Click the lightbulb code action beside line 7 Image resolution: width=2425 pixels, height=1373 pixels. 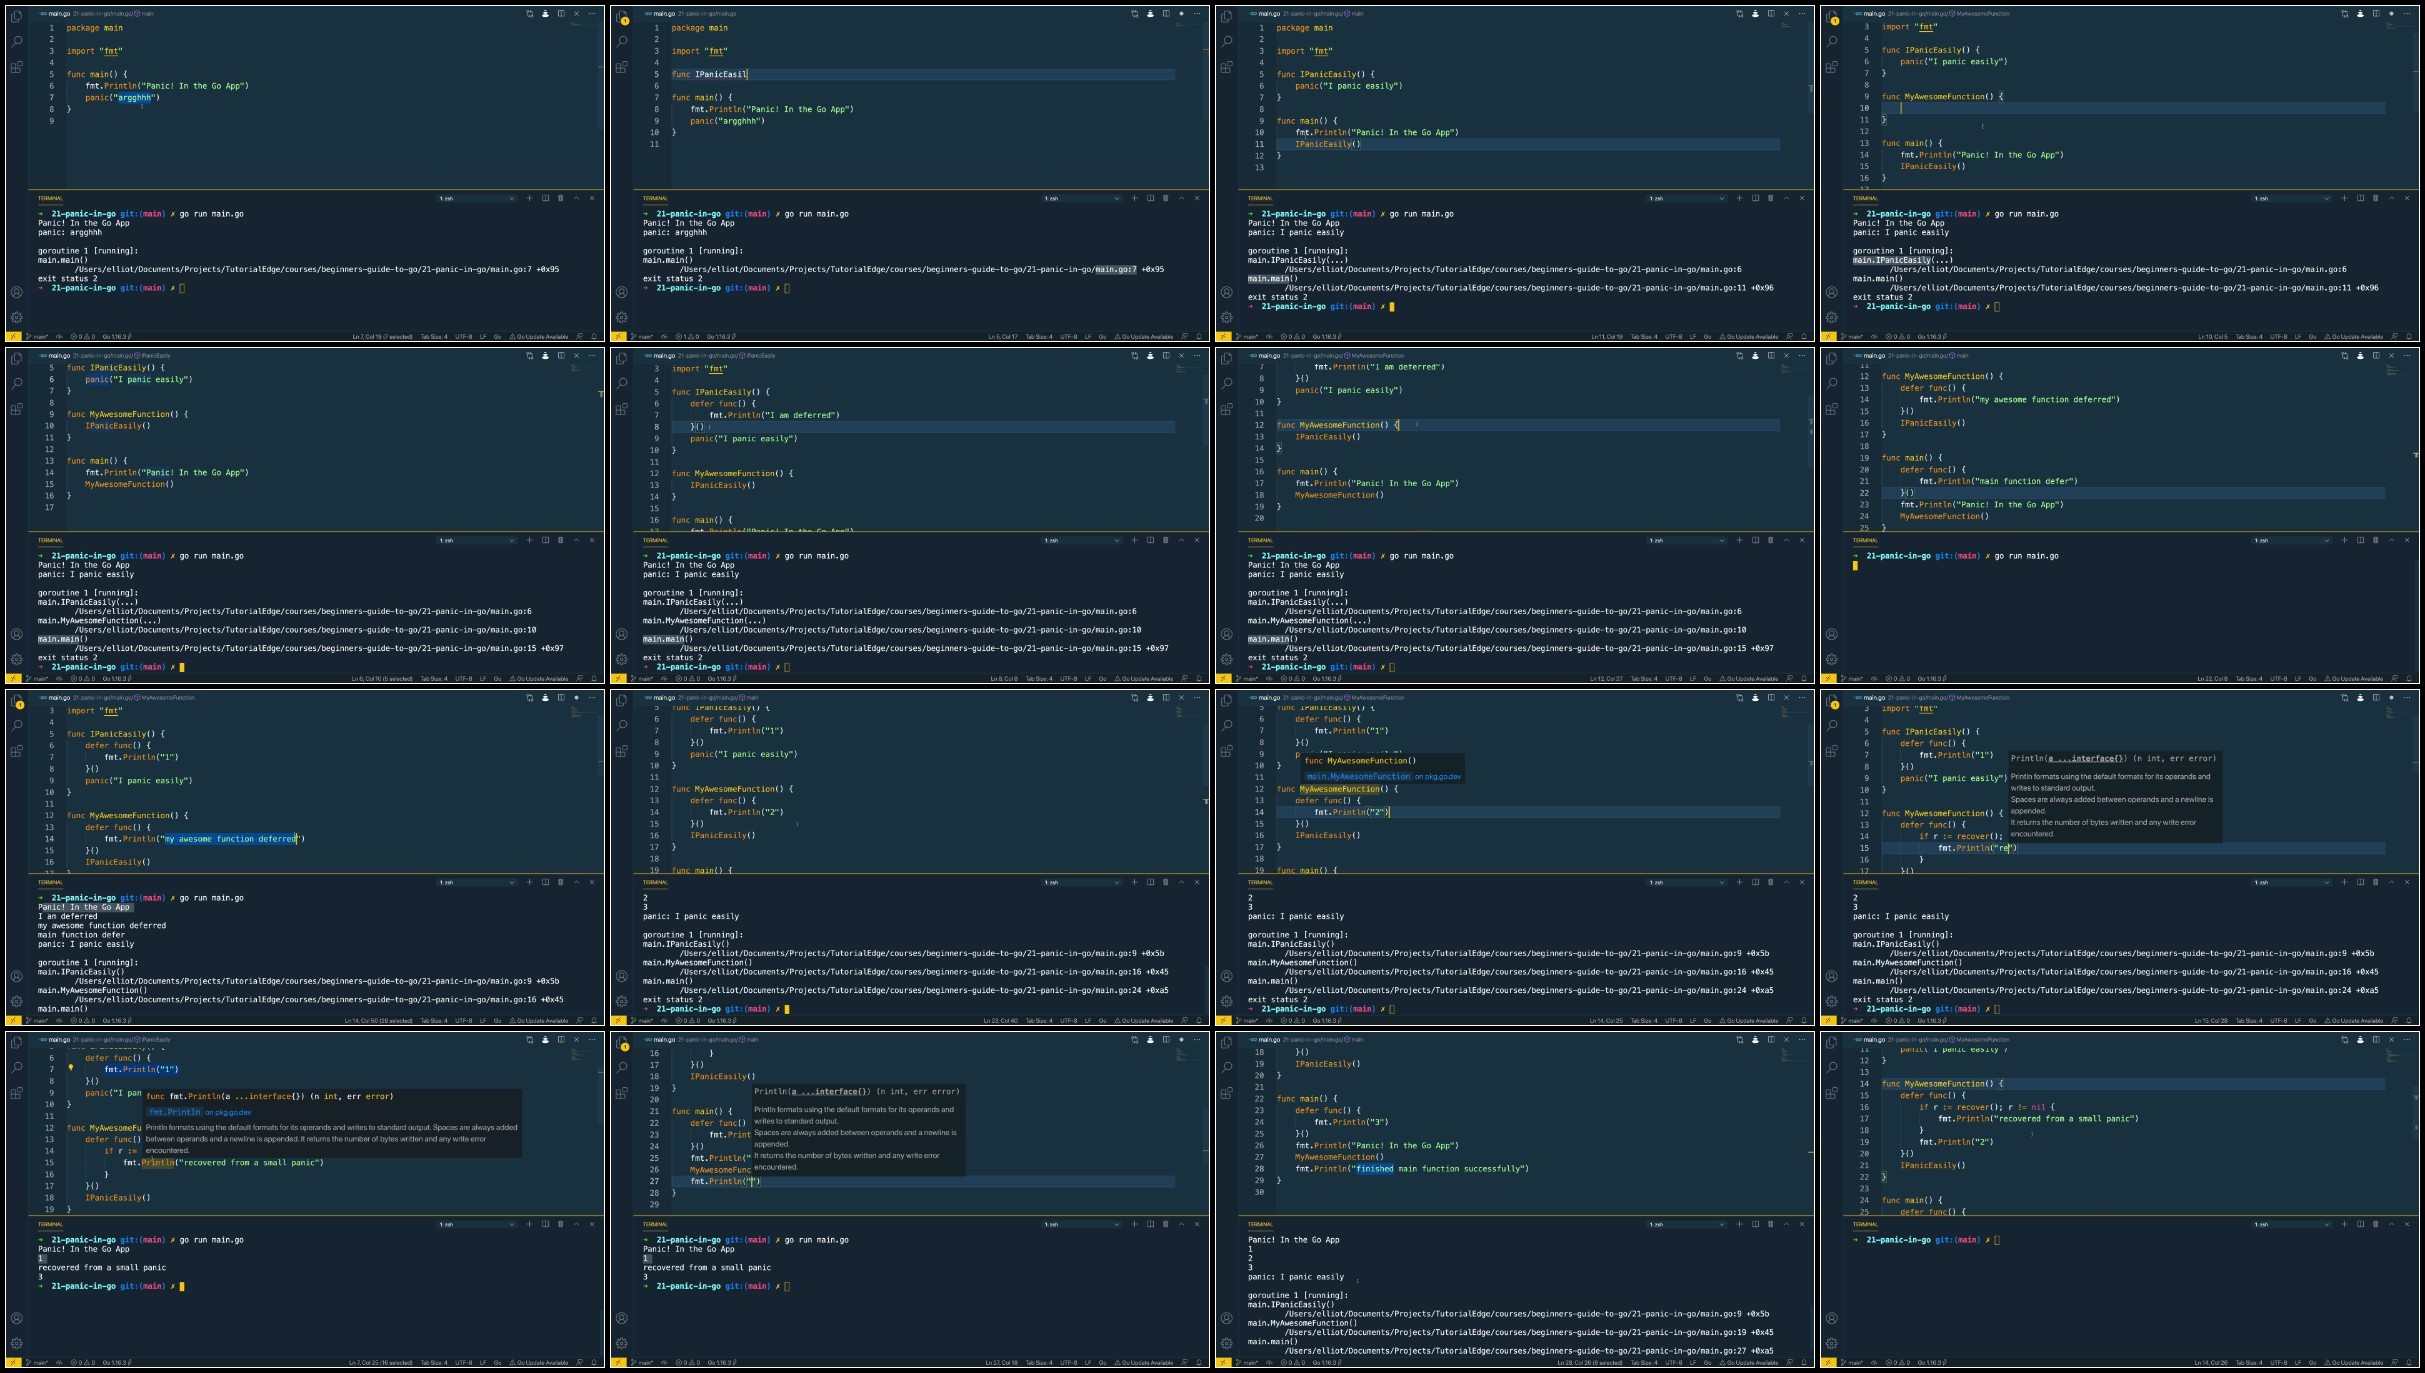pyautogui.click(x=70, y=1068)
